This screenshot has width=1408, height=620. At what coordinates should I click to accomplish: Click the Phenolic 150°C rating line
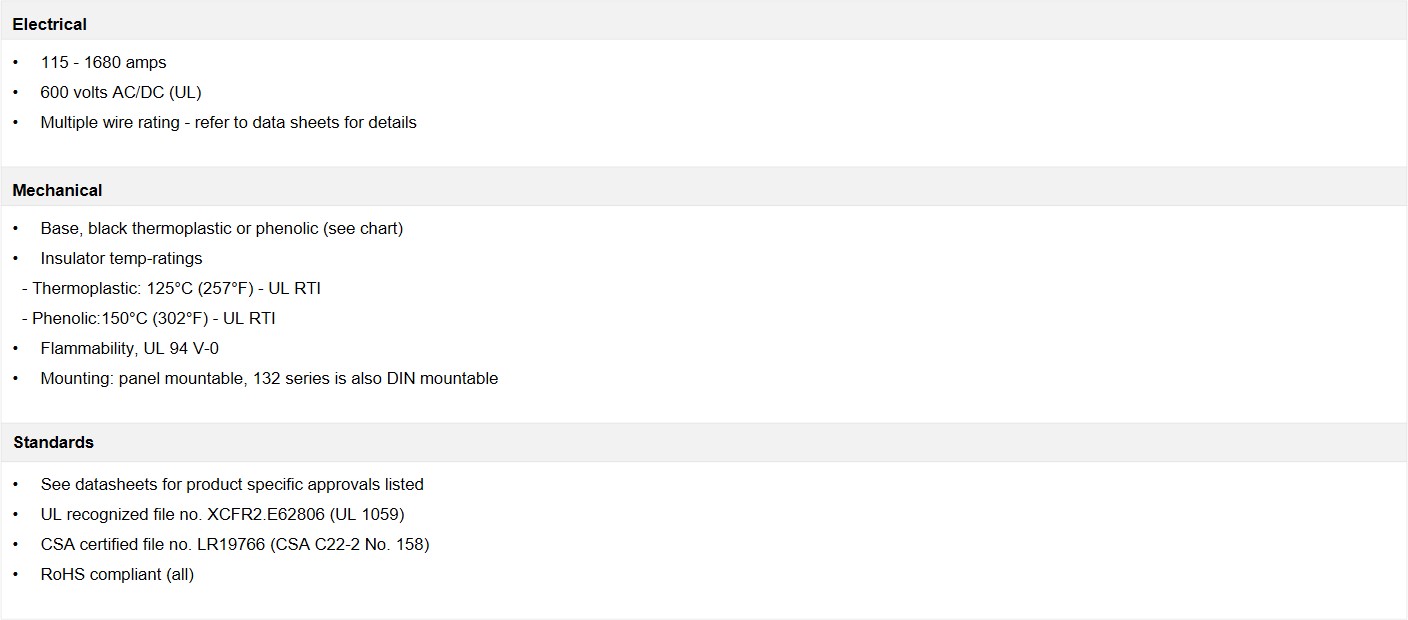pyautogui.click(x=148, y=318)
